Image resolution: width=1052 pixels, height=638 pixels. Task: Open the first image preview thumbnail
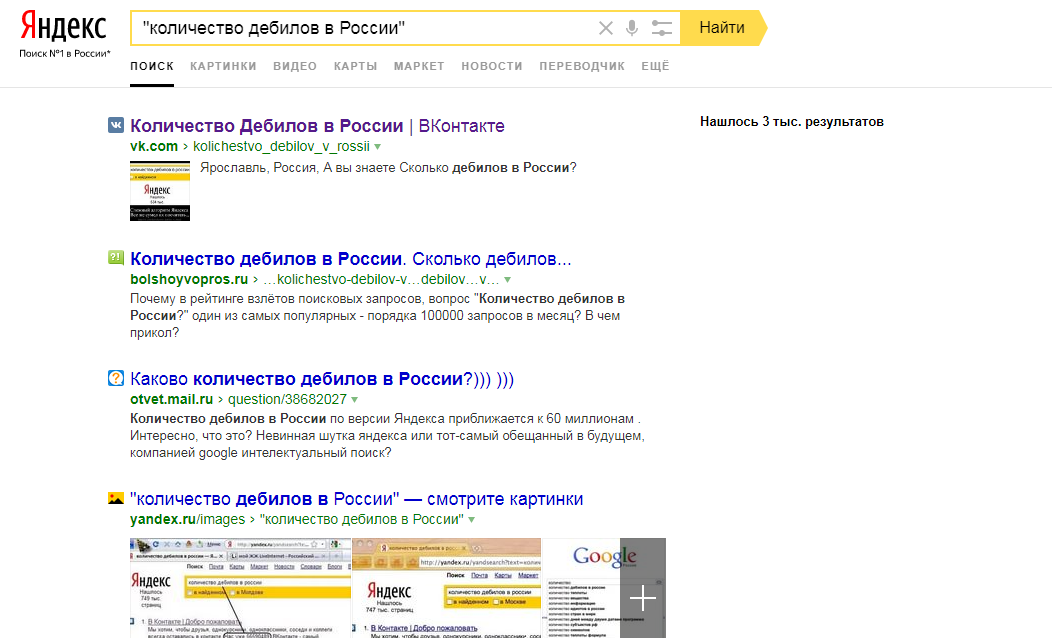pyautogui.click(x=240, y=588)
